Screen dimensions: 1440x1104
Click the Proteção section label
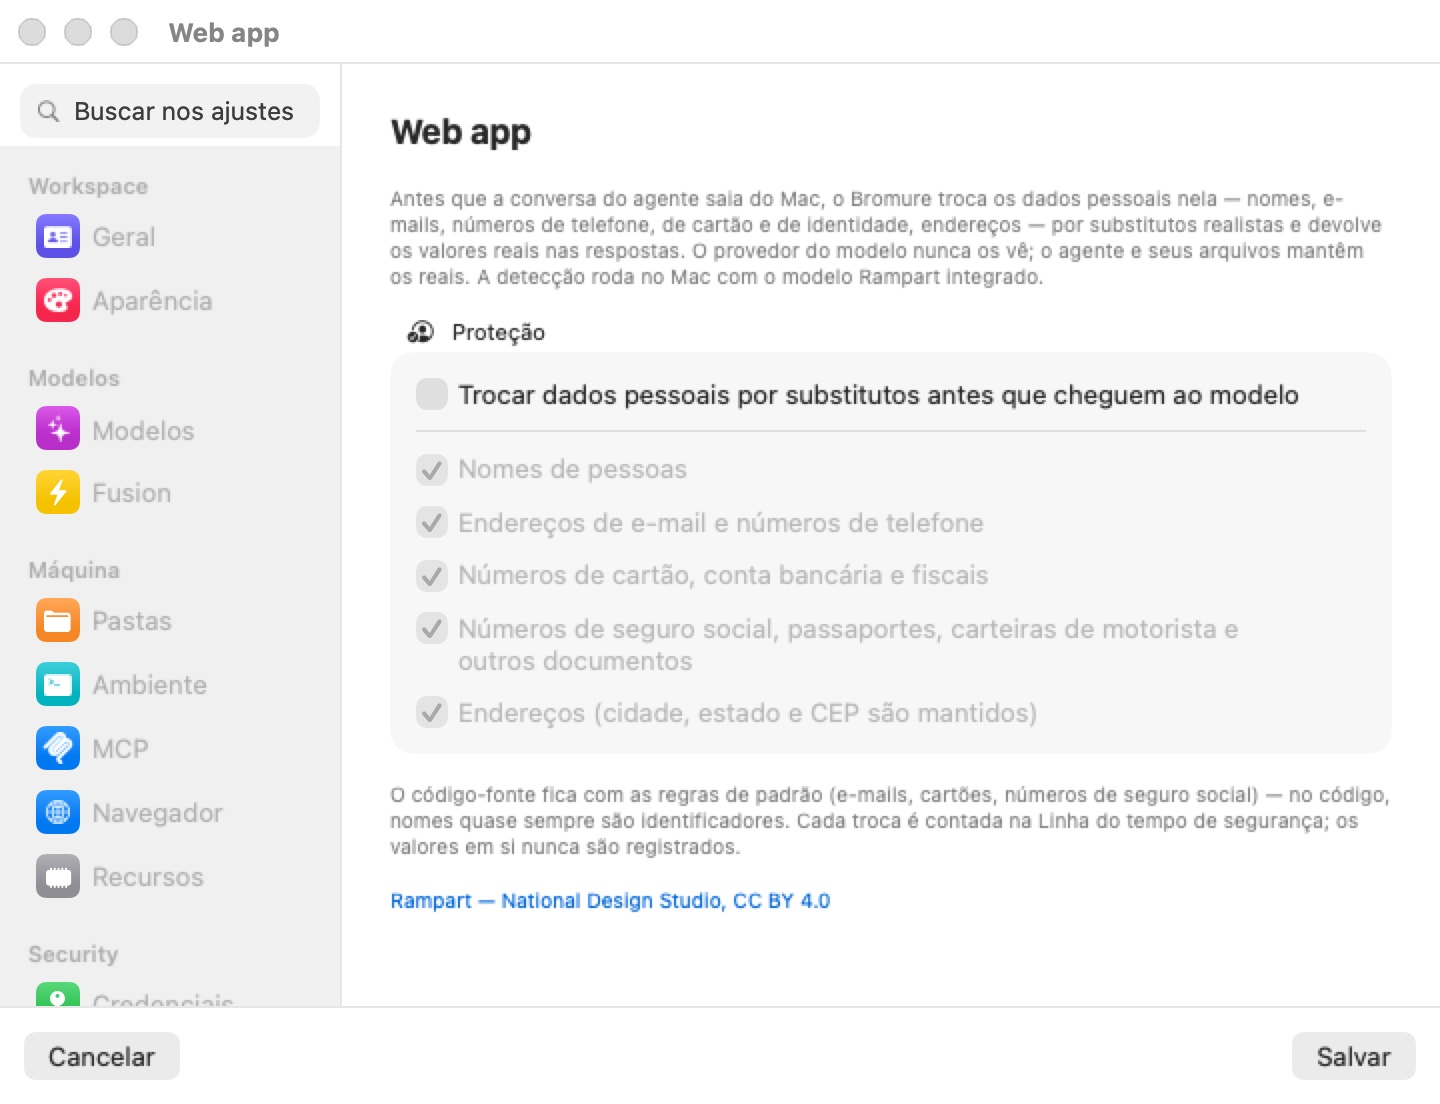(x=498, y=332)
